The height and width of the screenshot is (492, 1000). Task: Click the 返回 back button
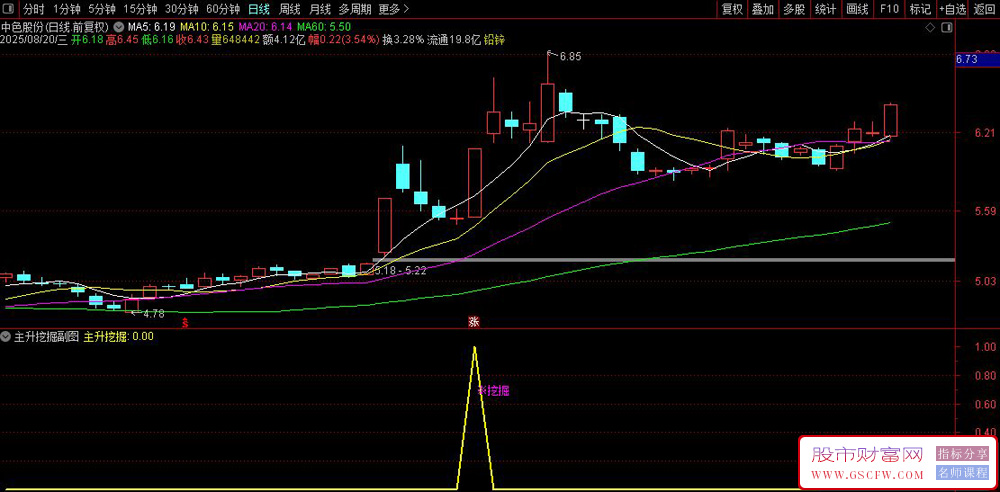[985, 9]
